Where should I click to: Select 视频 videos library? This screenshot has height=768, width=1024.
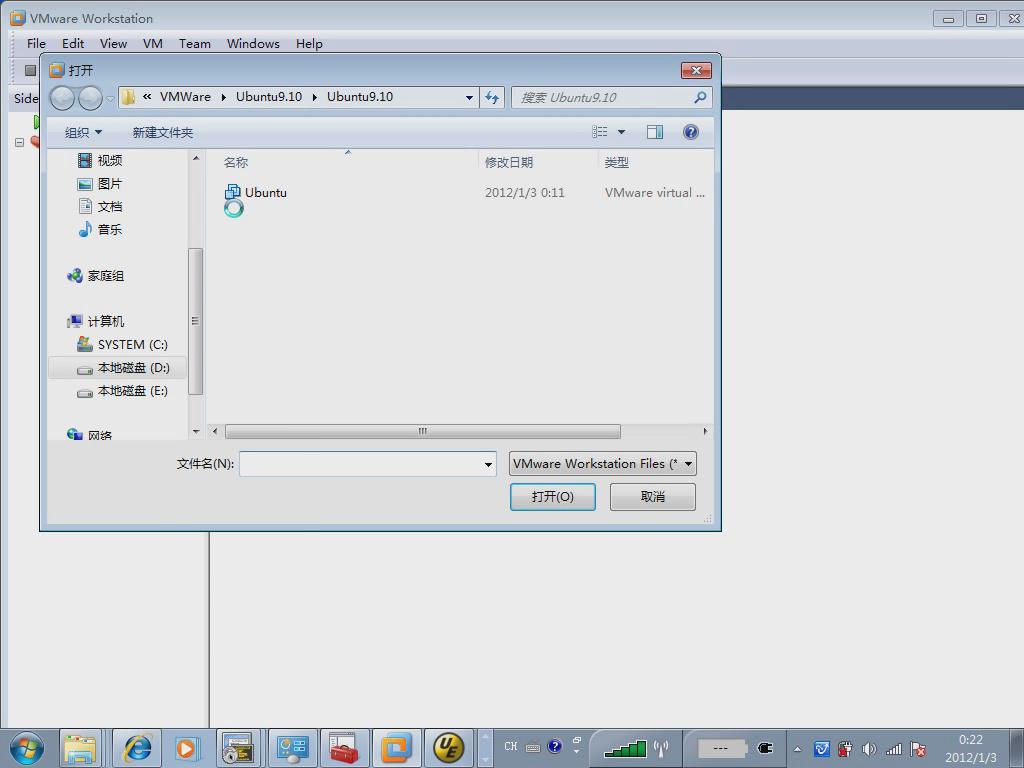pos(100,161)
